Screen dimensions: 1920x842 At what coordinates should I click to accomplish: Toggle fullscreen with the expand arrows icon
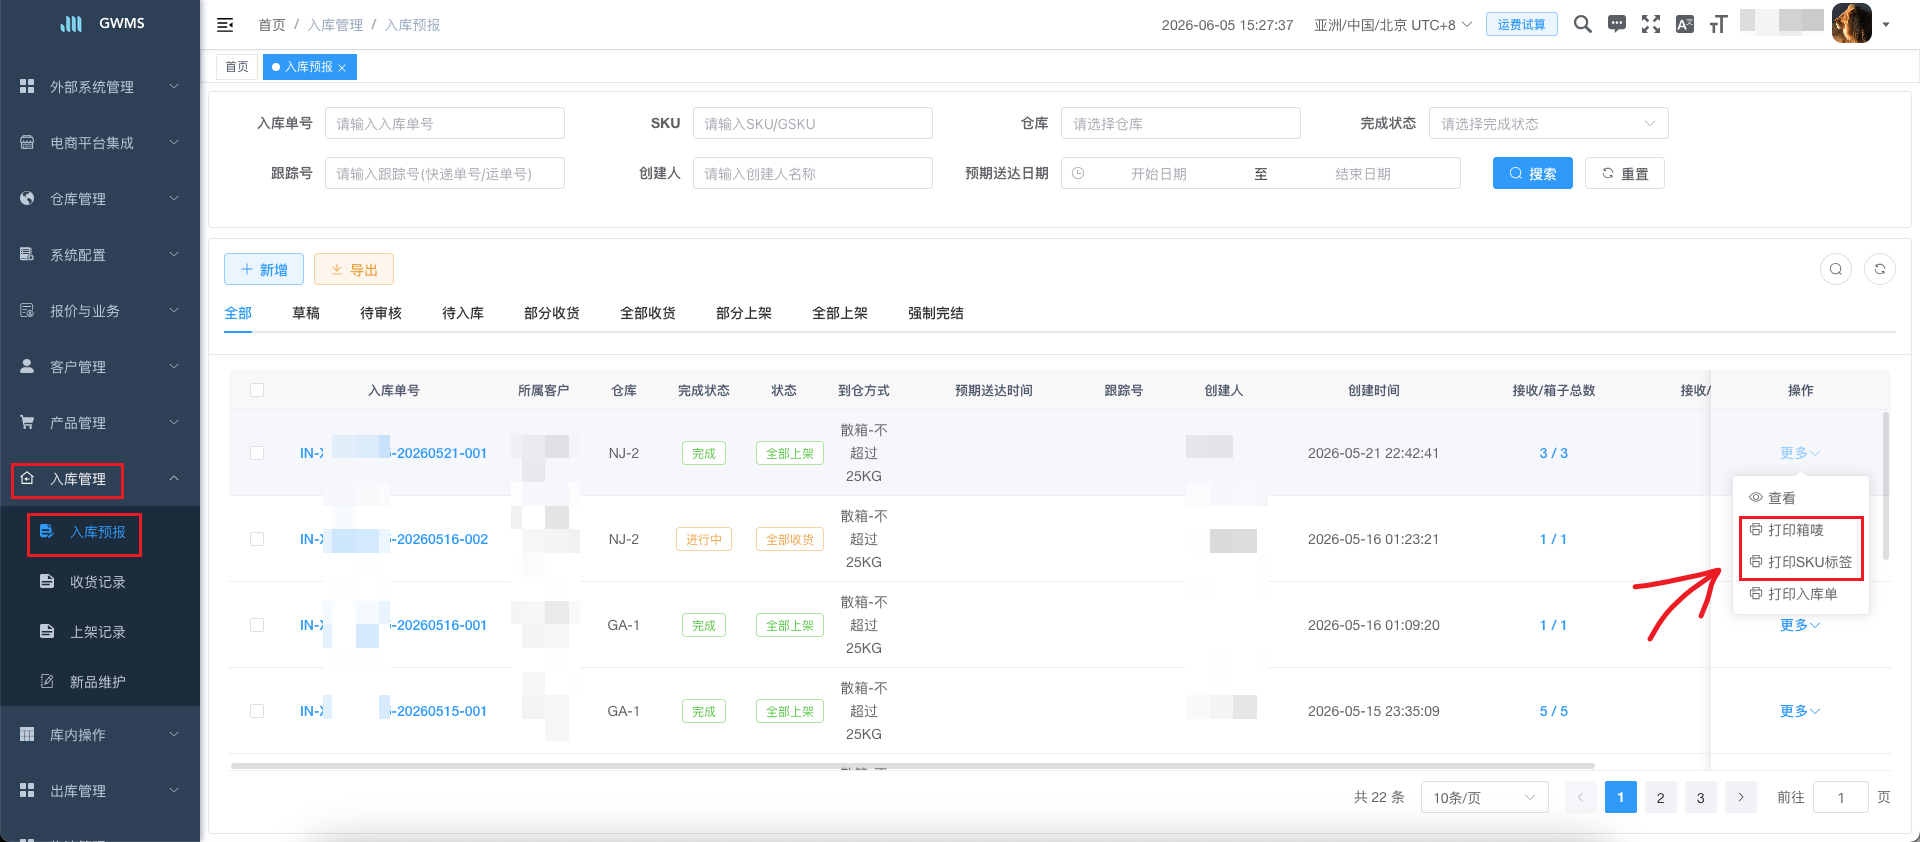coord(1651,24)
